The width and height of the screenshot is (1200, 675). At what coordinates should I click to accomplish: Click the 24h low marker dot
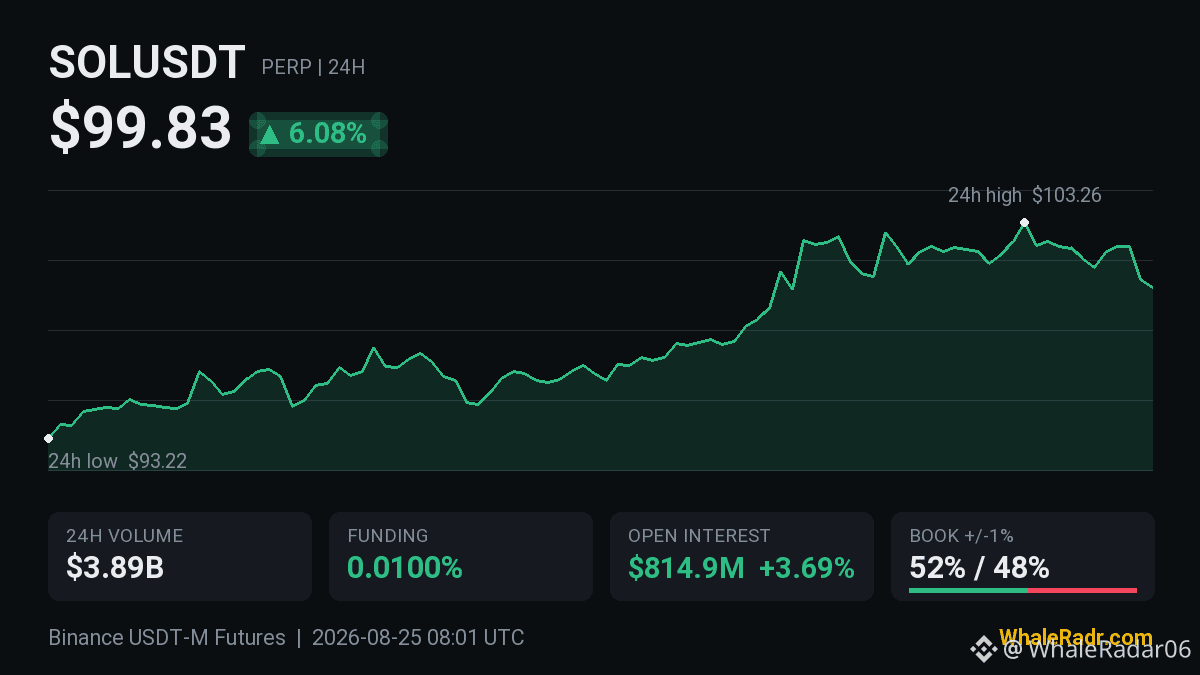click(48, 438)
